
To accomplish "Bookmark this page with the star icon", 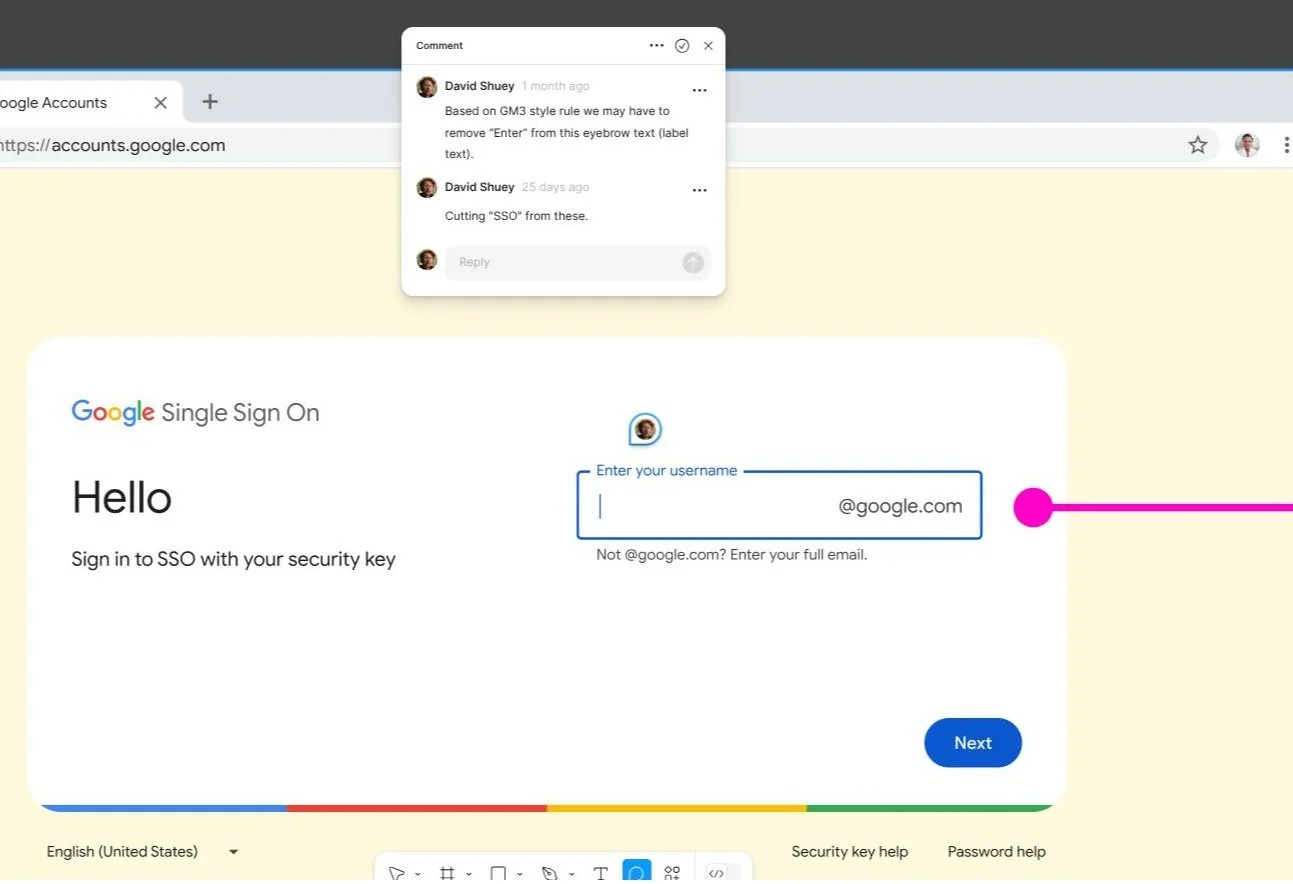I will [x=1197, y=145].
